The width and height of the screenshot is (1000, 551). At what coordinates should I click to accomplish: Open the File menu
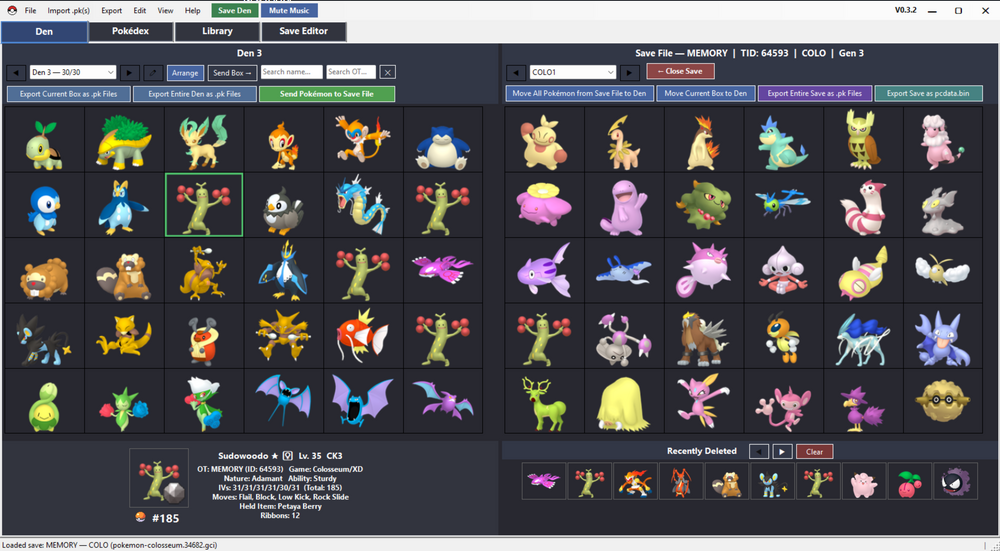click(x=31, y=11)
